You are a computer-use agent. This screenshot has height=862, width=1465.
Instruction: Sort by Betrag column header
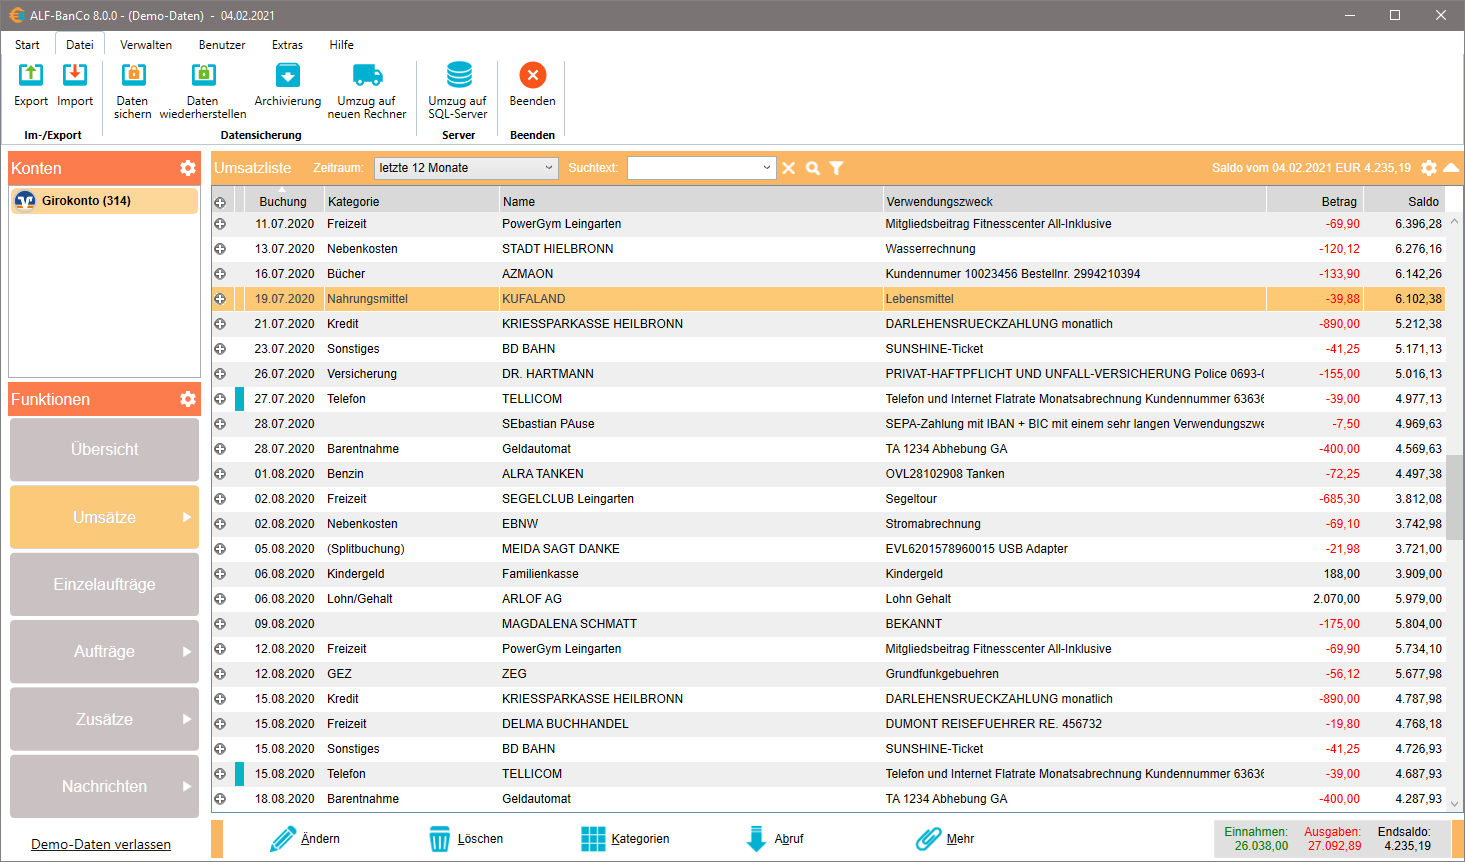(x=1315, y=202)
